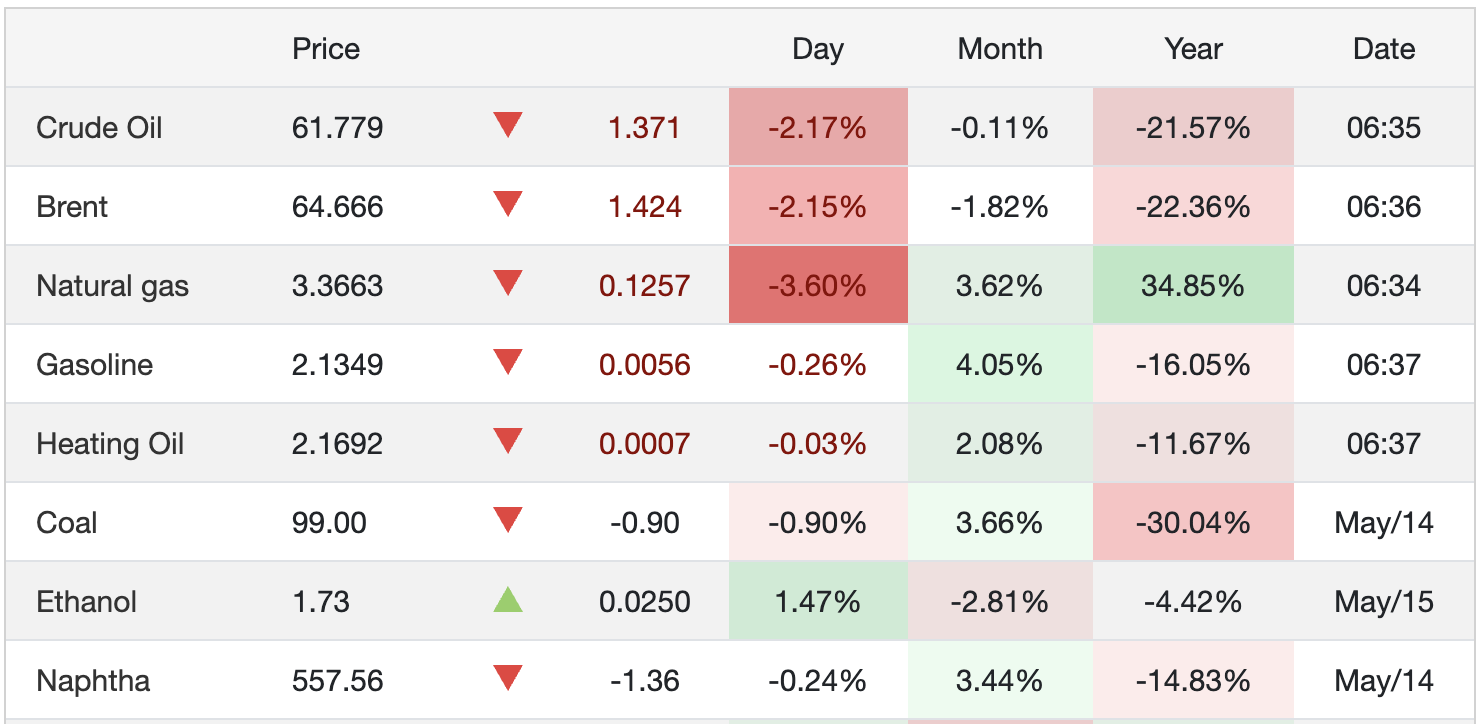1484x724 pixels.
Task: Click the -14.83% year change cell
Action: tap(1193, 680)
